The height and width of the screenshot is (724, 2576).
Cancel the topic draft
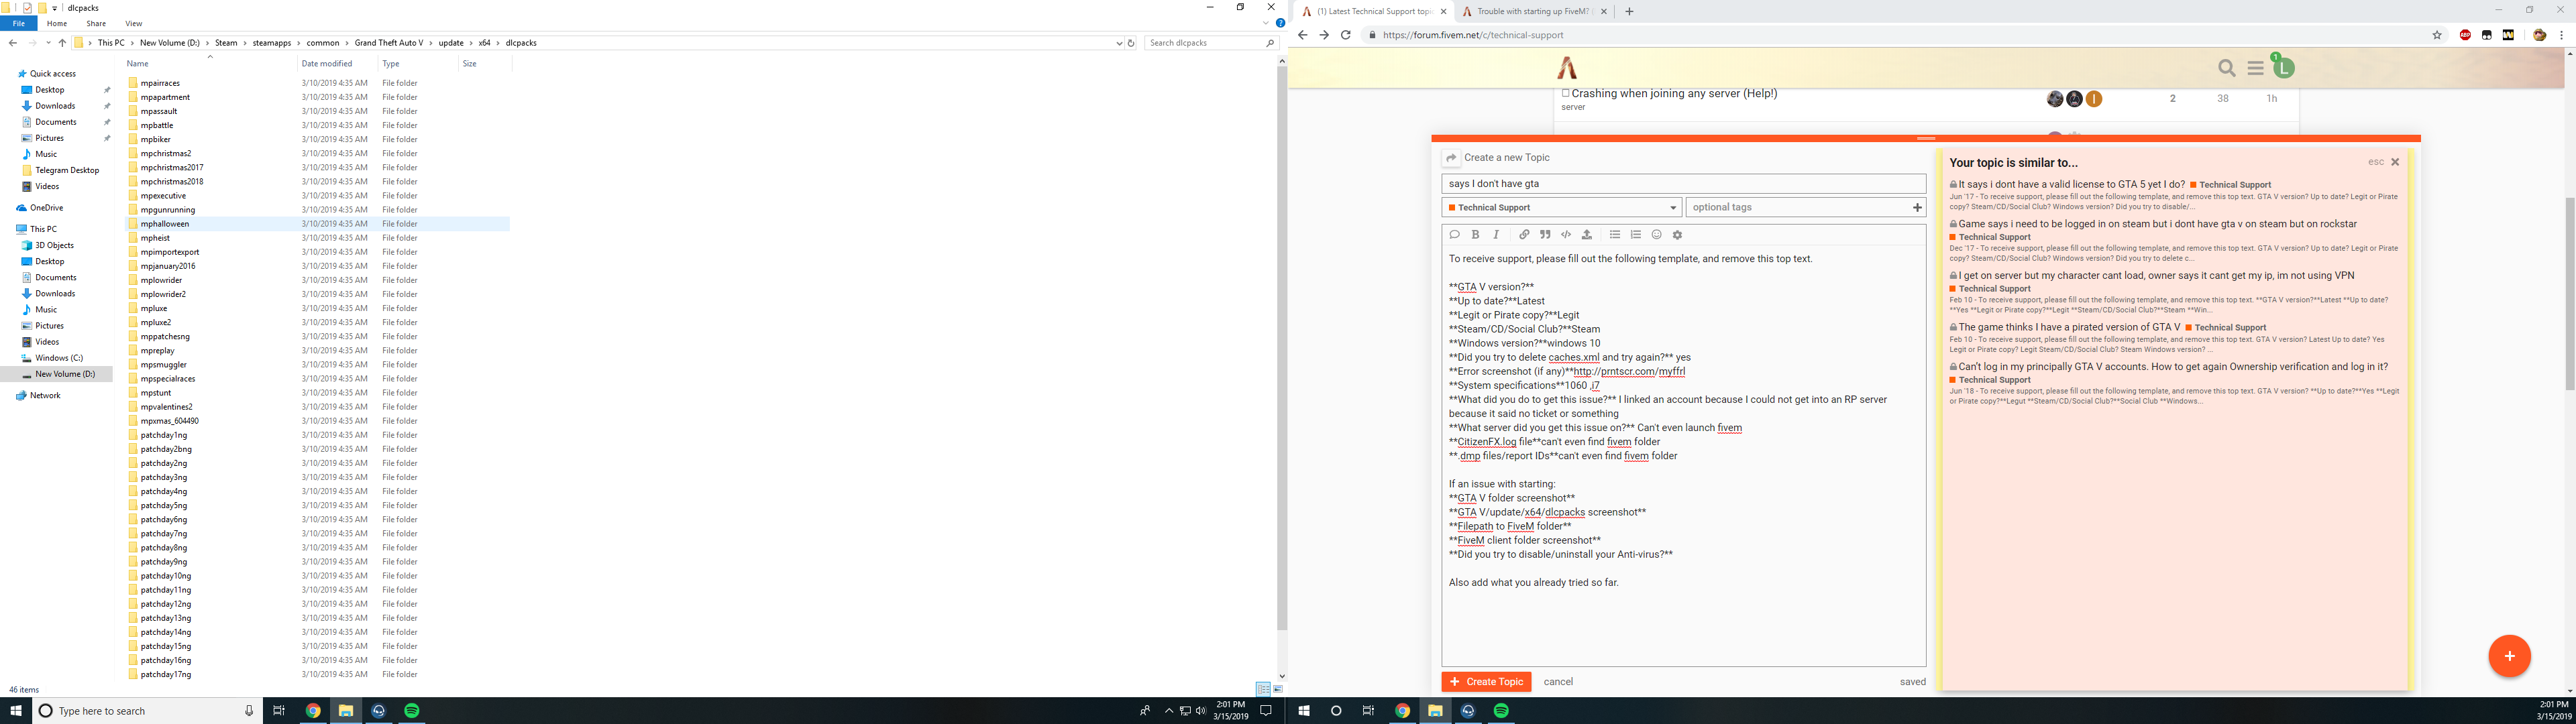[1558, 681]
